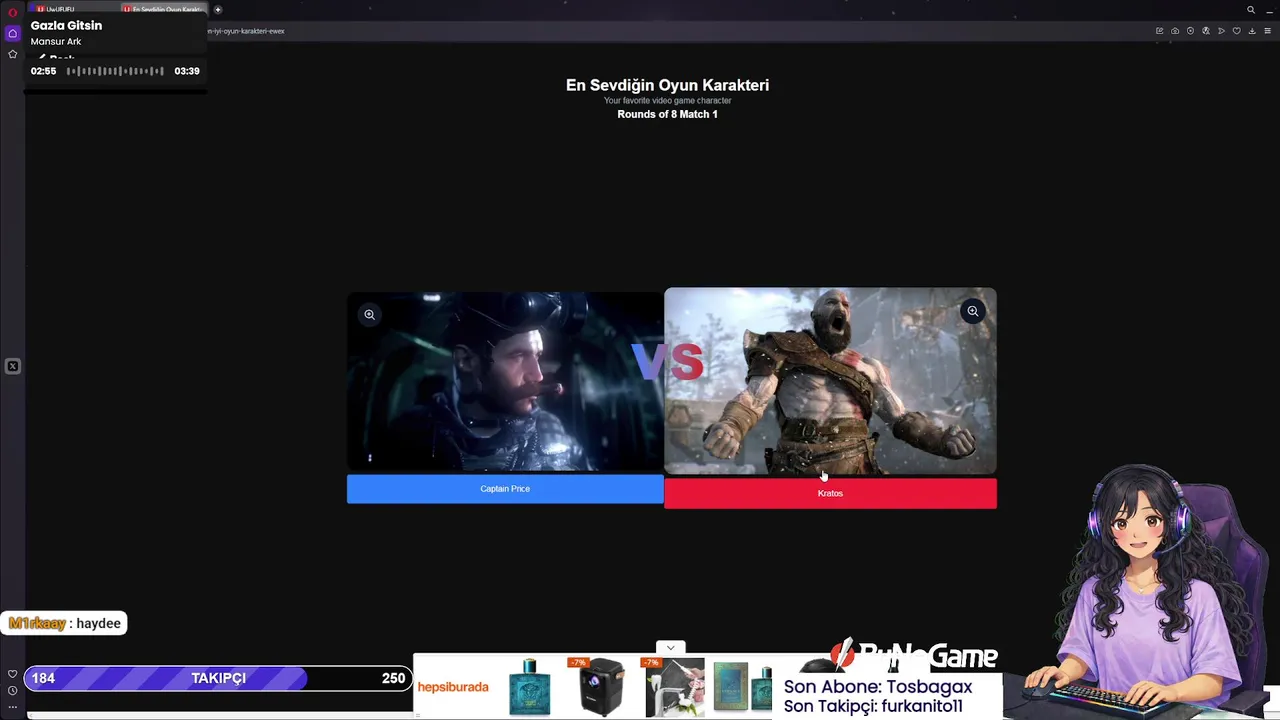Open the history clock icon in sidebar

click(12, 690)
